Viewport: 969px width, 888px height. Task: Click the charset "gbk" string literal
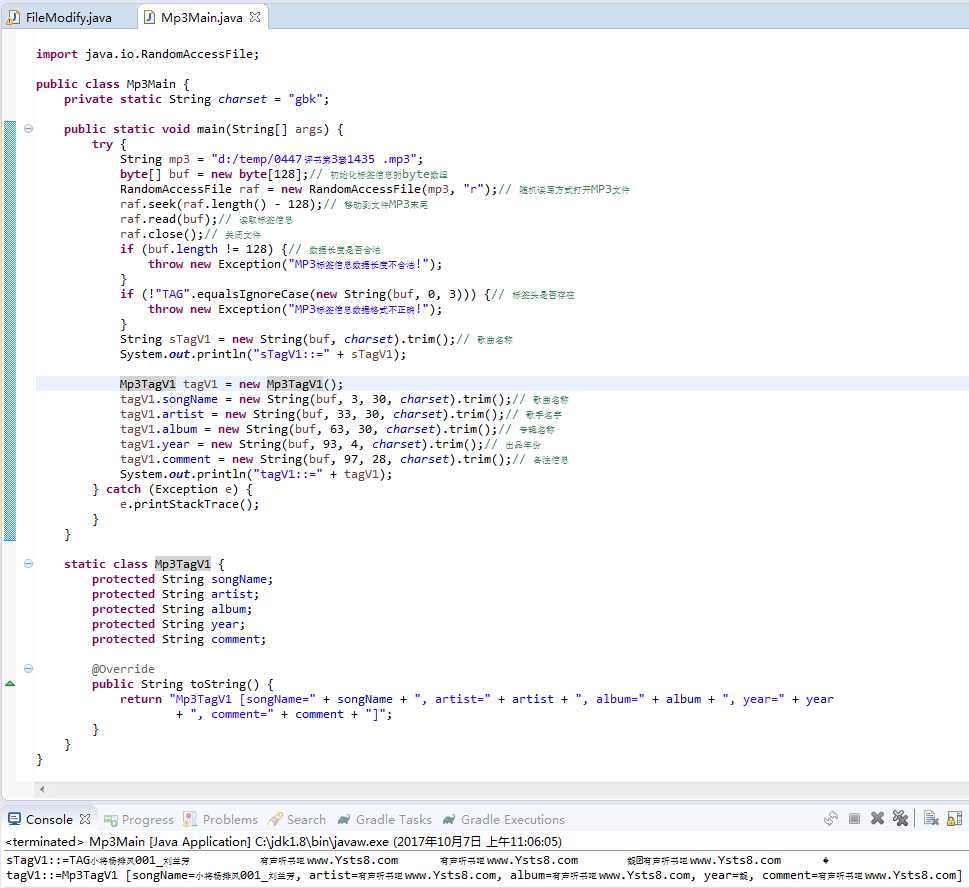click(305, 99)
